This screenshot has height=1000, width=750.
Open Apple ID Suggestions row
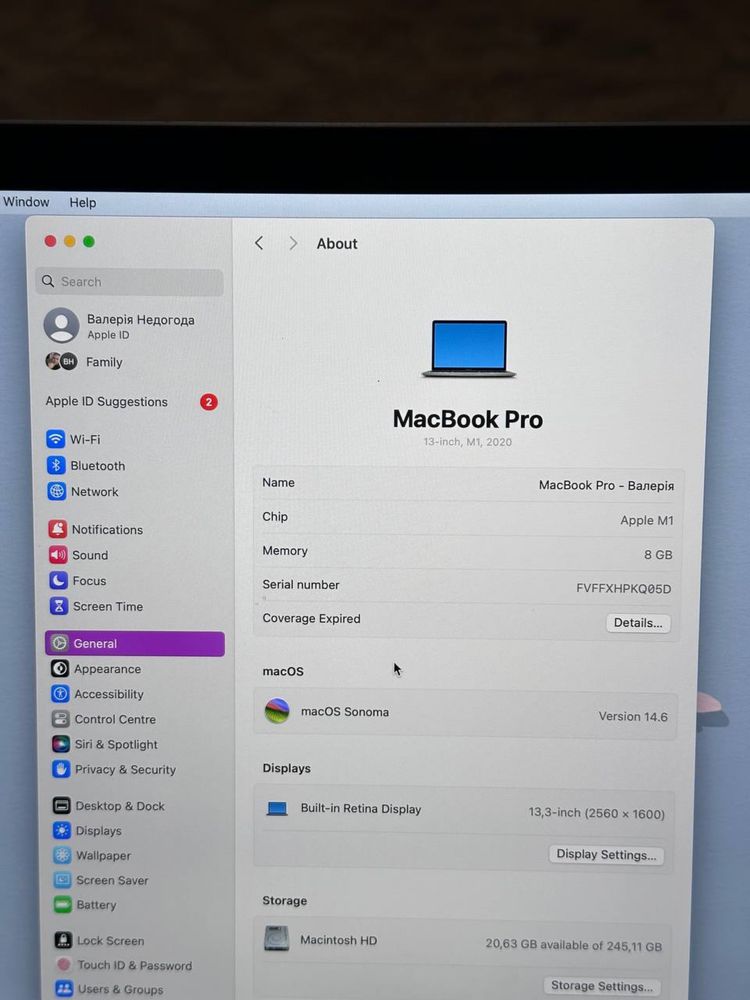click(x=131, y=402)
